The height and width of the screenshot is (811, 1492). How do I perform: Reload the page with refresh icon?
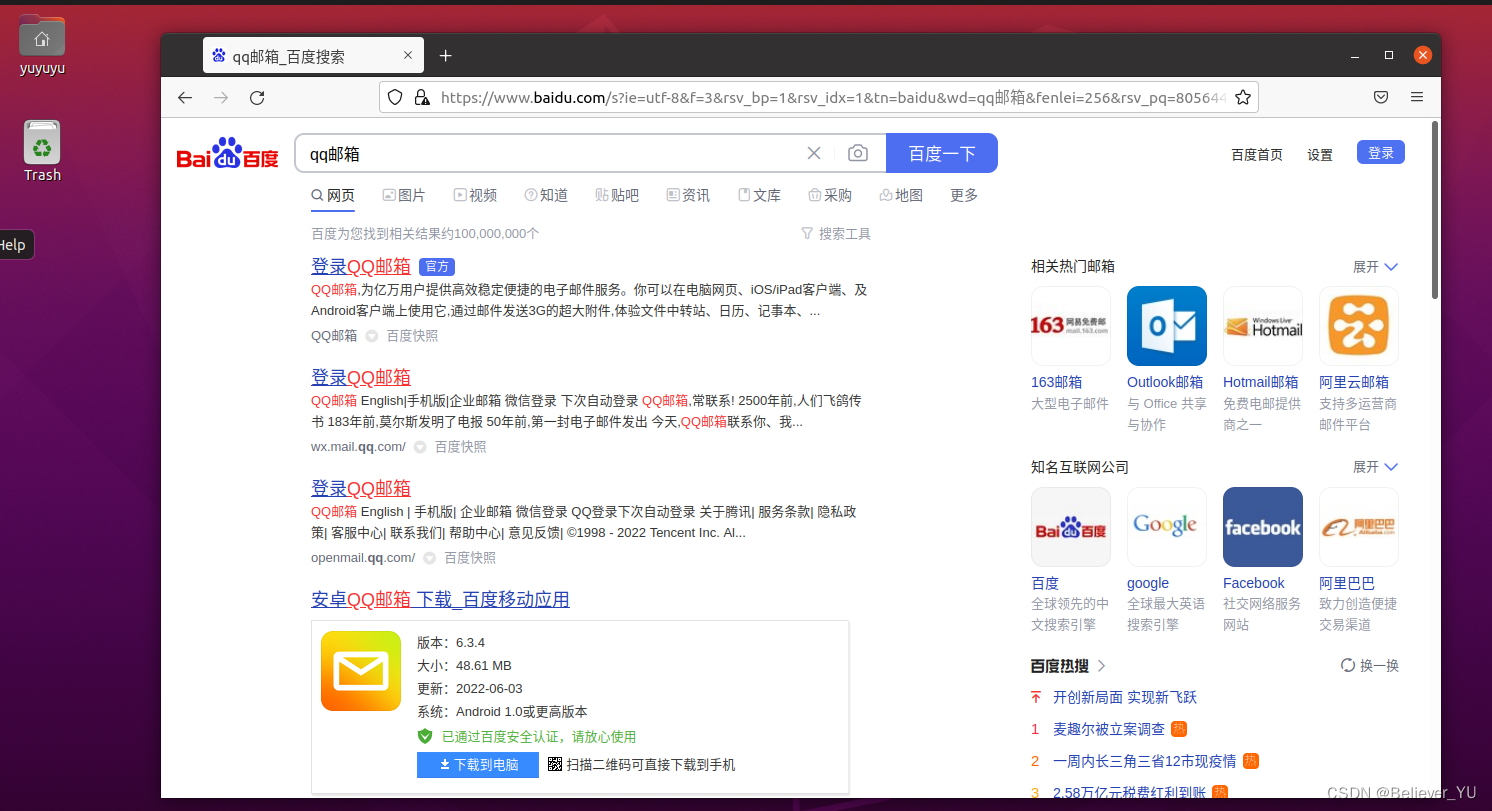[257, 97]
